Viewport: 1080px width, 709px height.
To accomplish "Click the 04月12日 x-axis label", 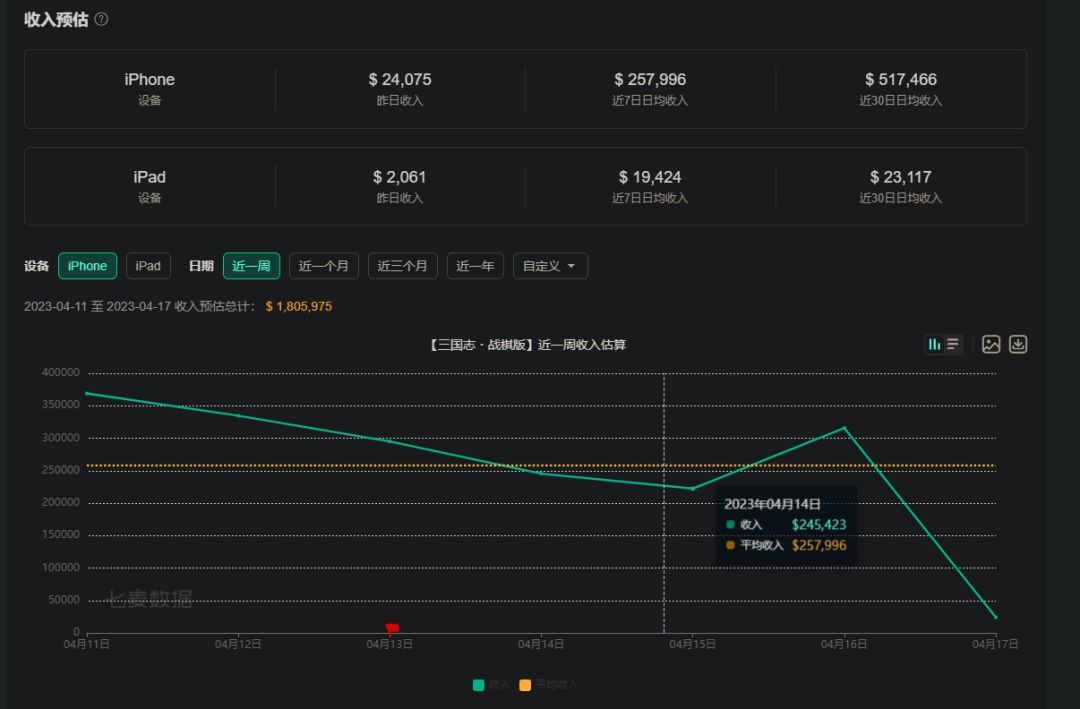I will [238, 644].
